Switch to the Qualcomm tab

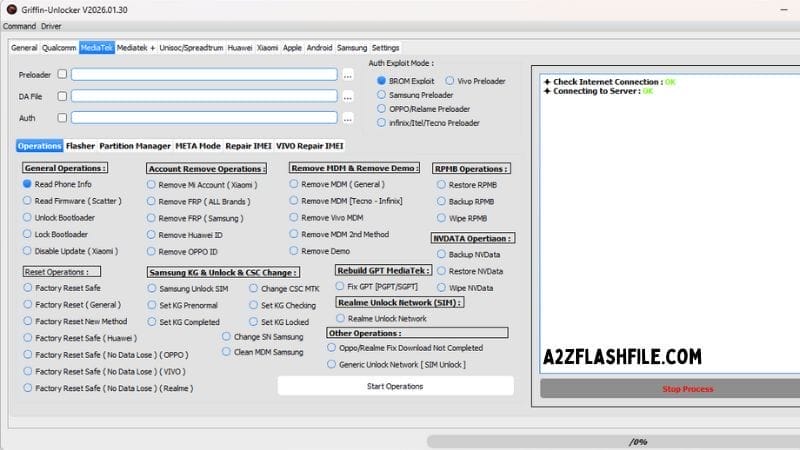point(59,47)
